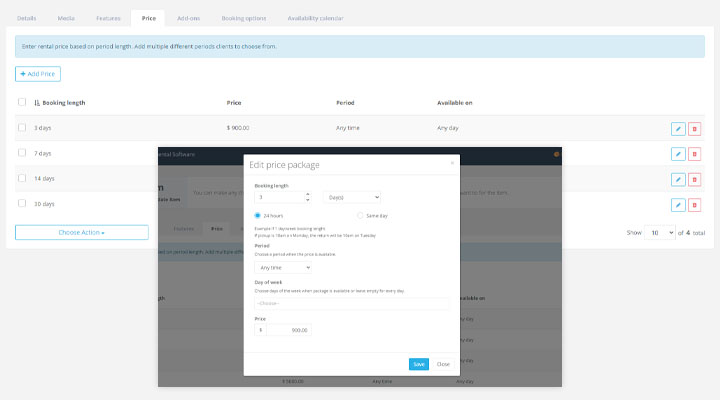This screenshot has width=720, height=400.
Task: Click the Booking length number field
Action: (x=279, y=197)
